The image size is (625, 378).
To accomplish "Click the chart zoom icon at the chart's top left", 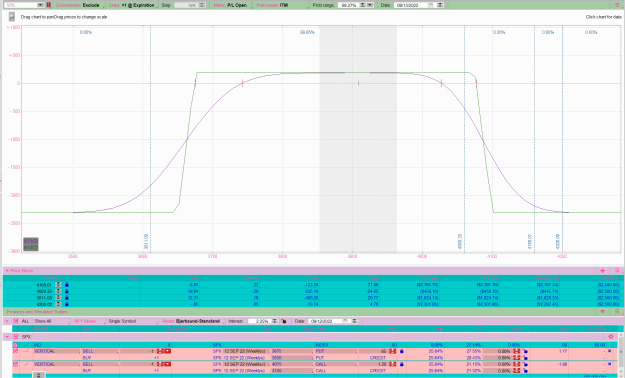I will tap(12, 17).
